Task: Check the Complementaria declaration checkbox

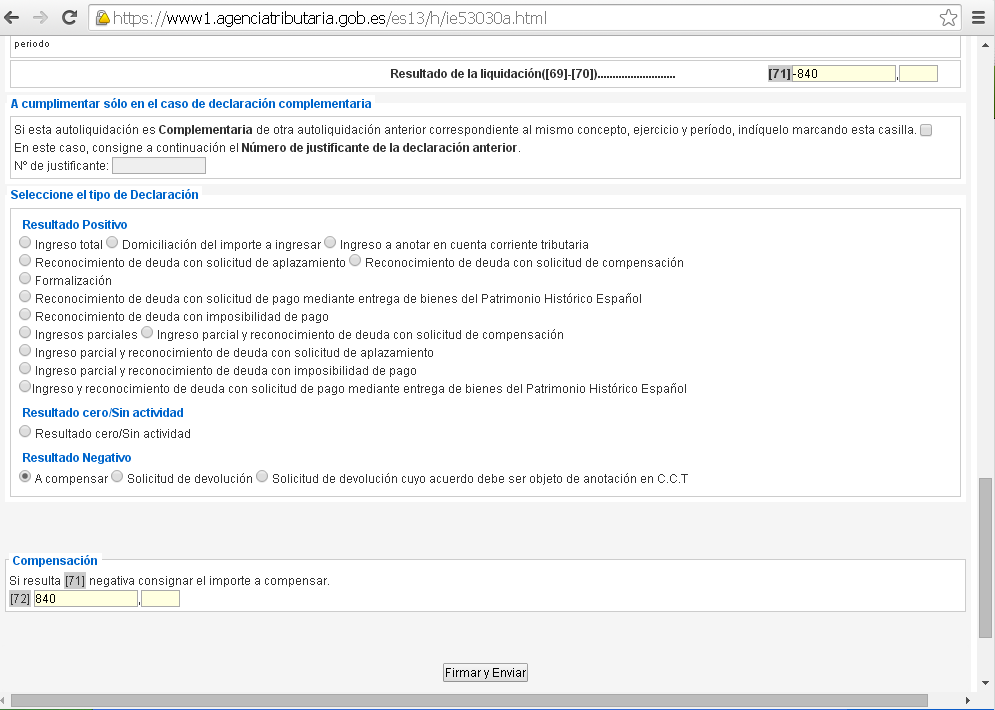Action: (x=926, y=130)
